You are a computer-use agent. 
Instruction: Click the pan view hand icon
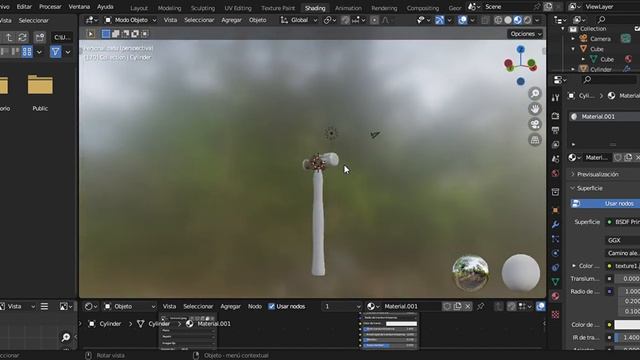tap(535, 109)
